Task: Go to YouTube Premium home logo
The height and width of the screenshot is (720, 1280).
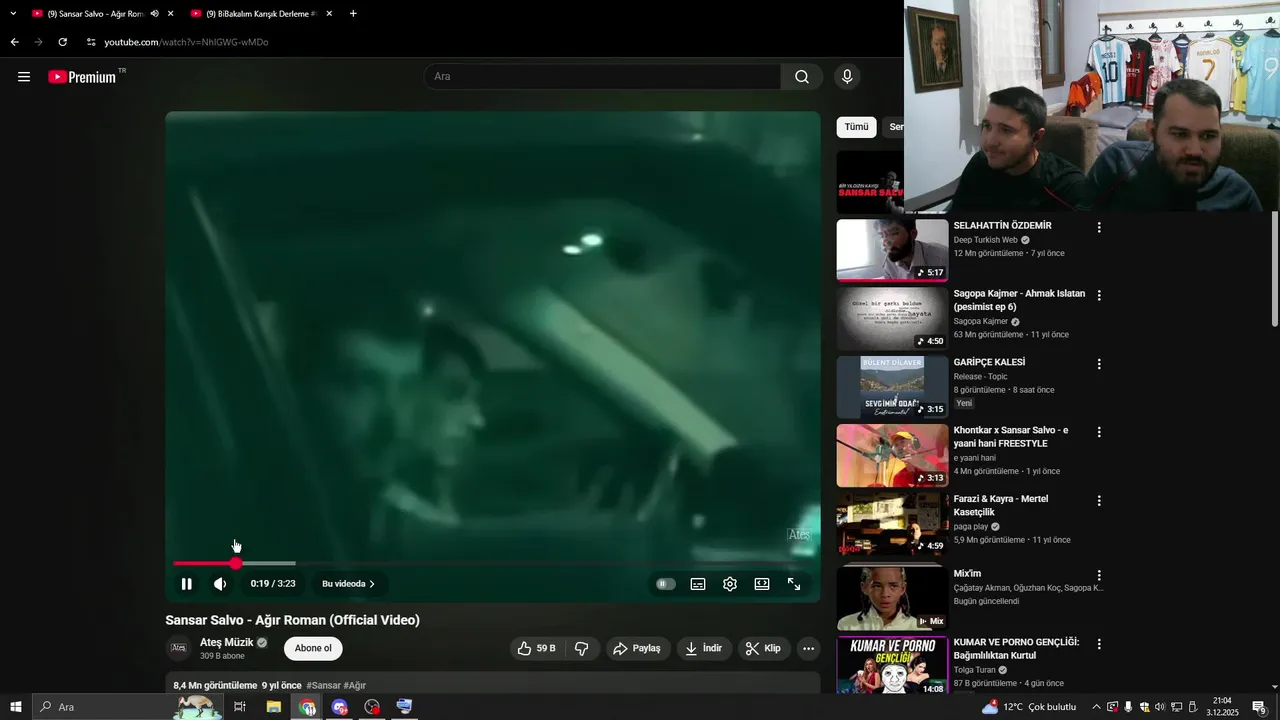Action: coord(82,77)
